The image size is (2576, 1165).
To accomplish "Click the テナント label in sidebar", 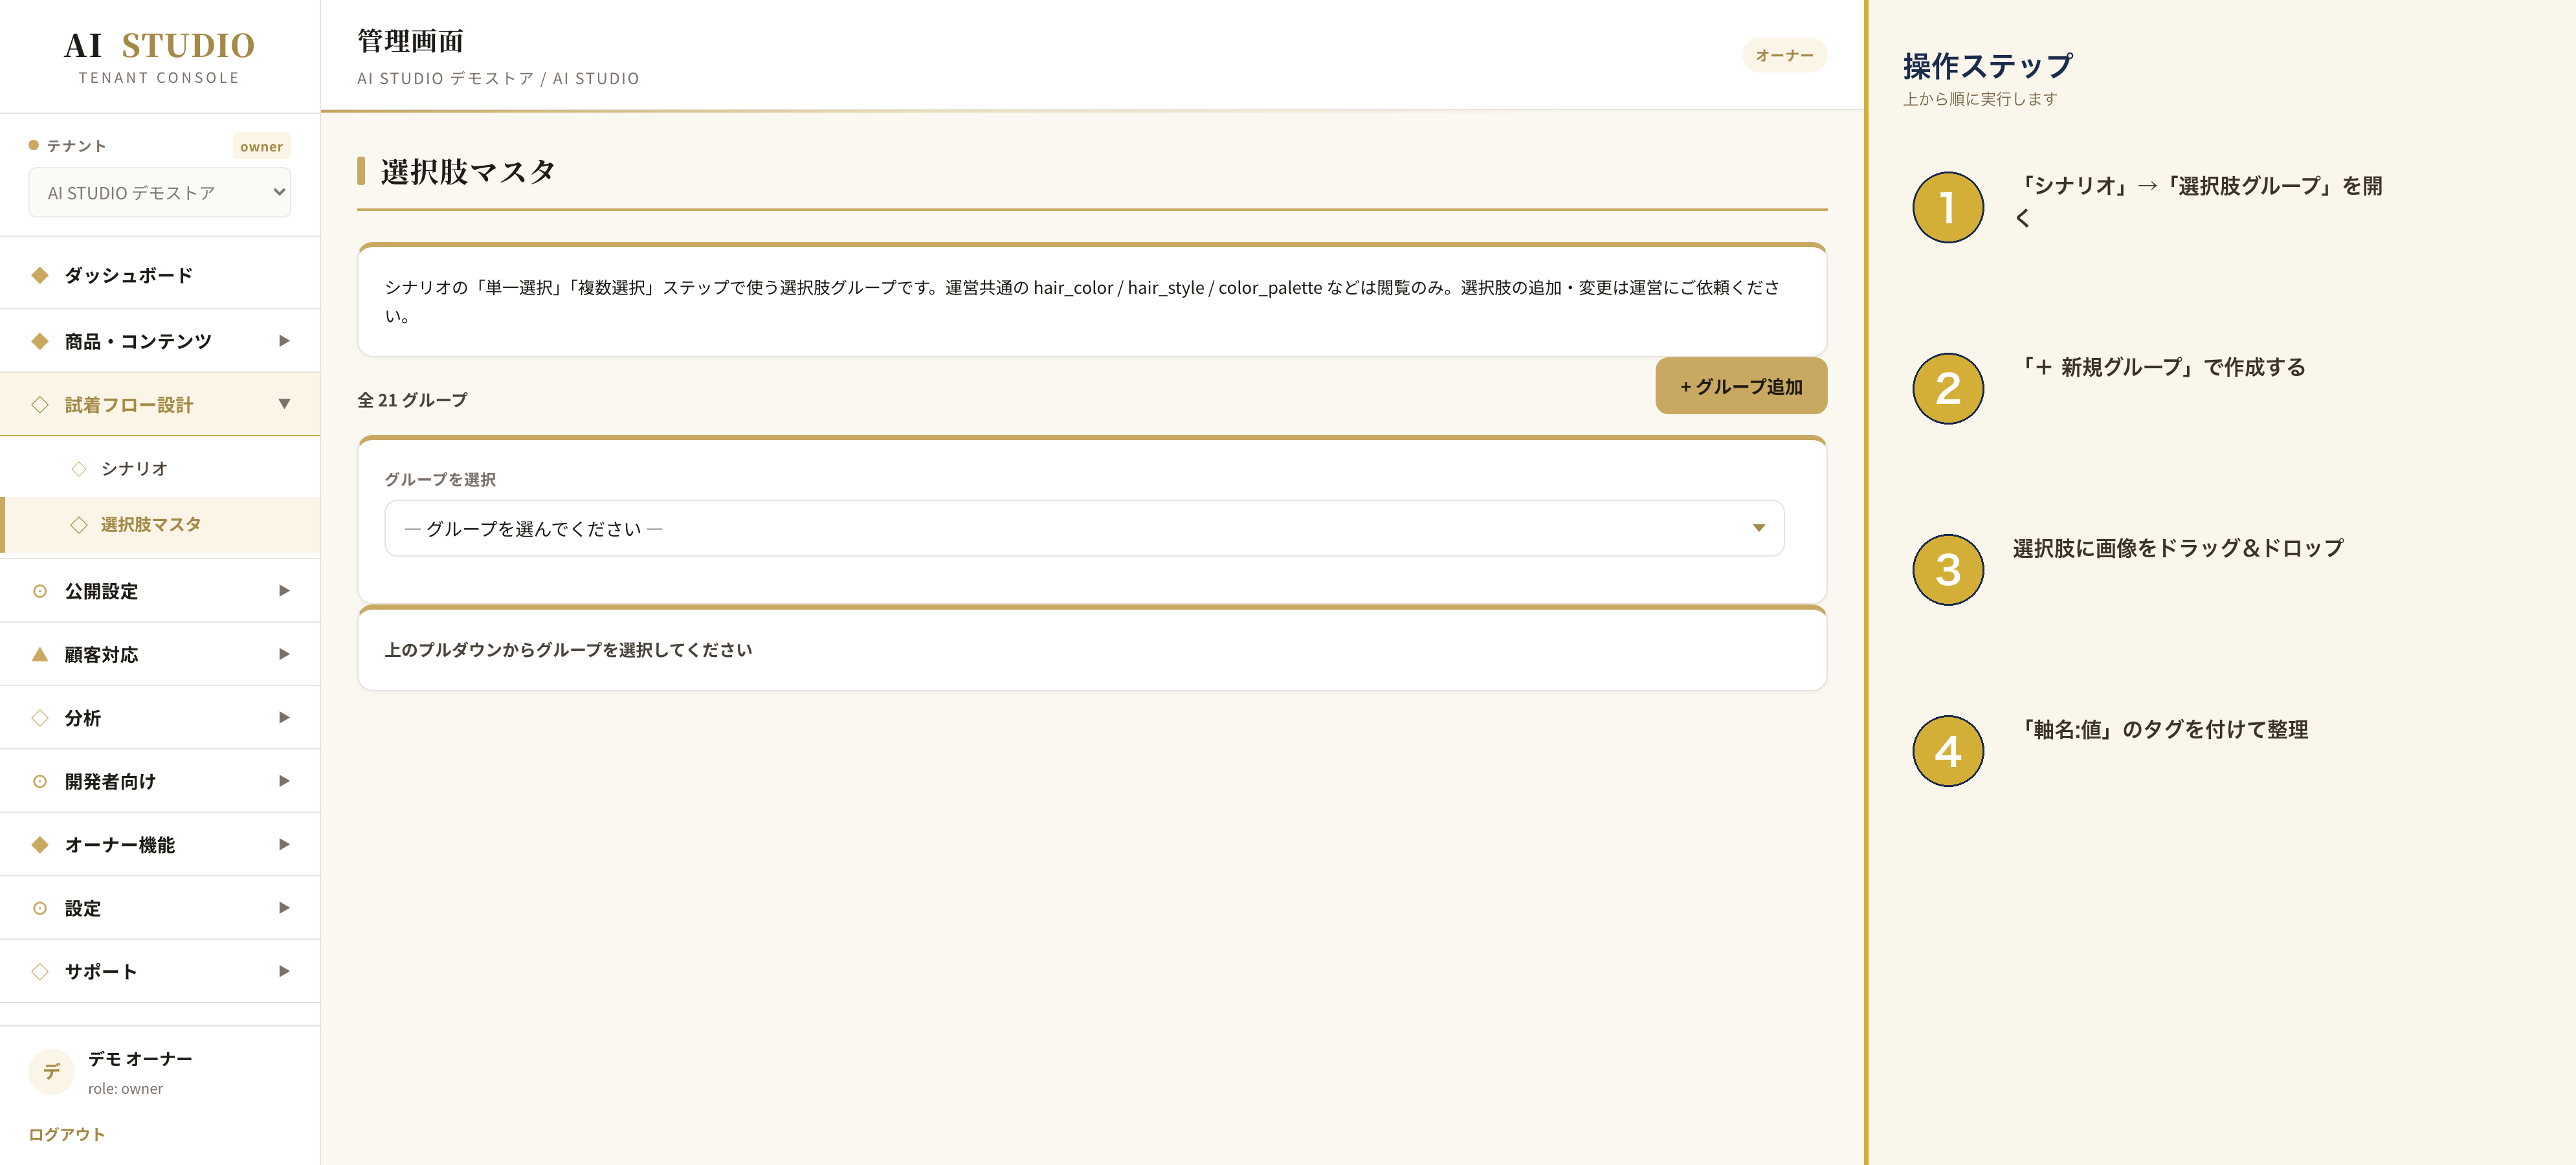I will pos(76,146).
